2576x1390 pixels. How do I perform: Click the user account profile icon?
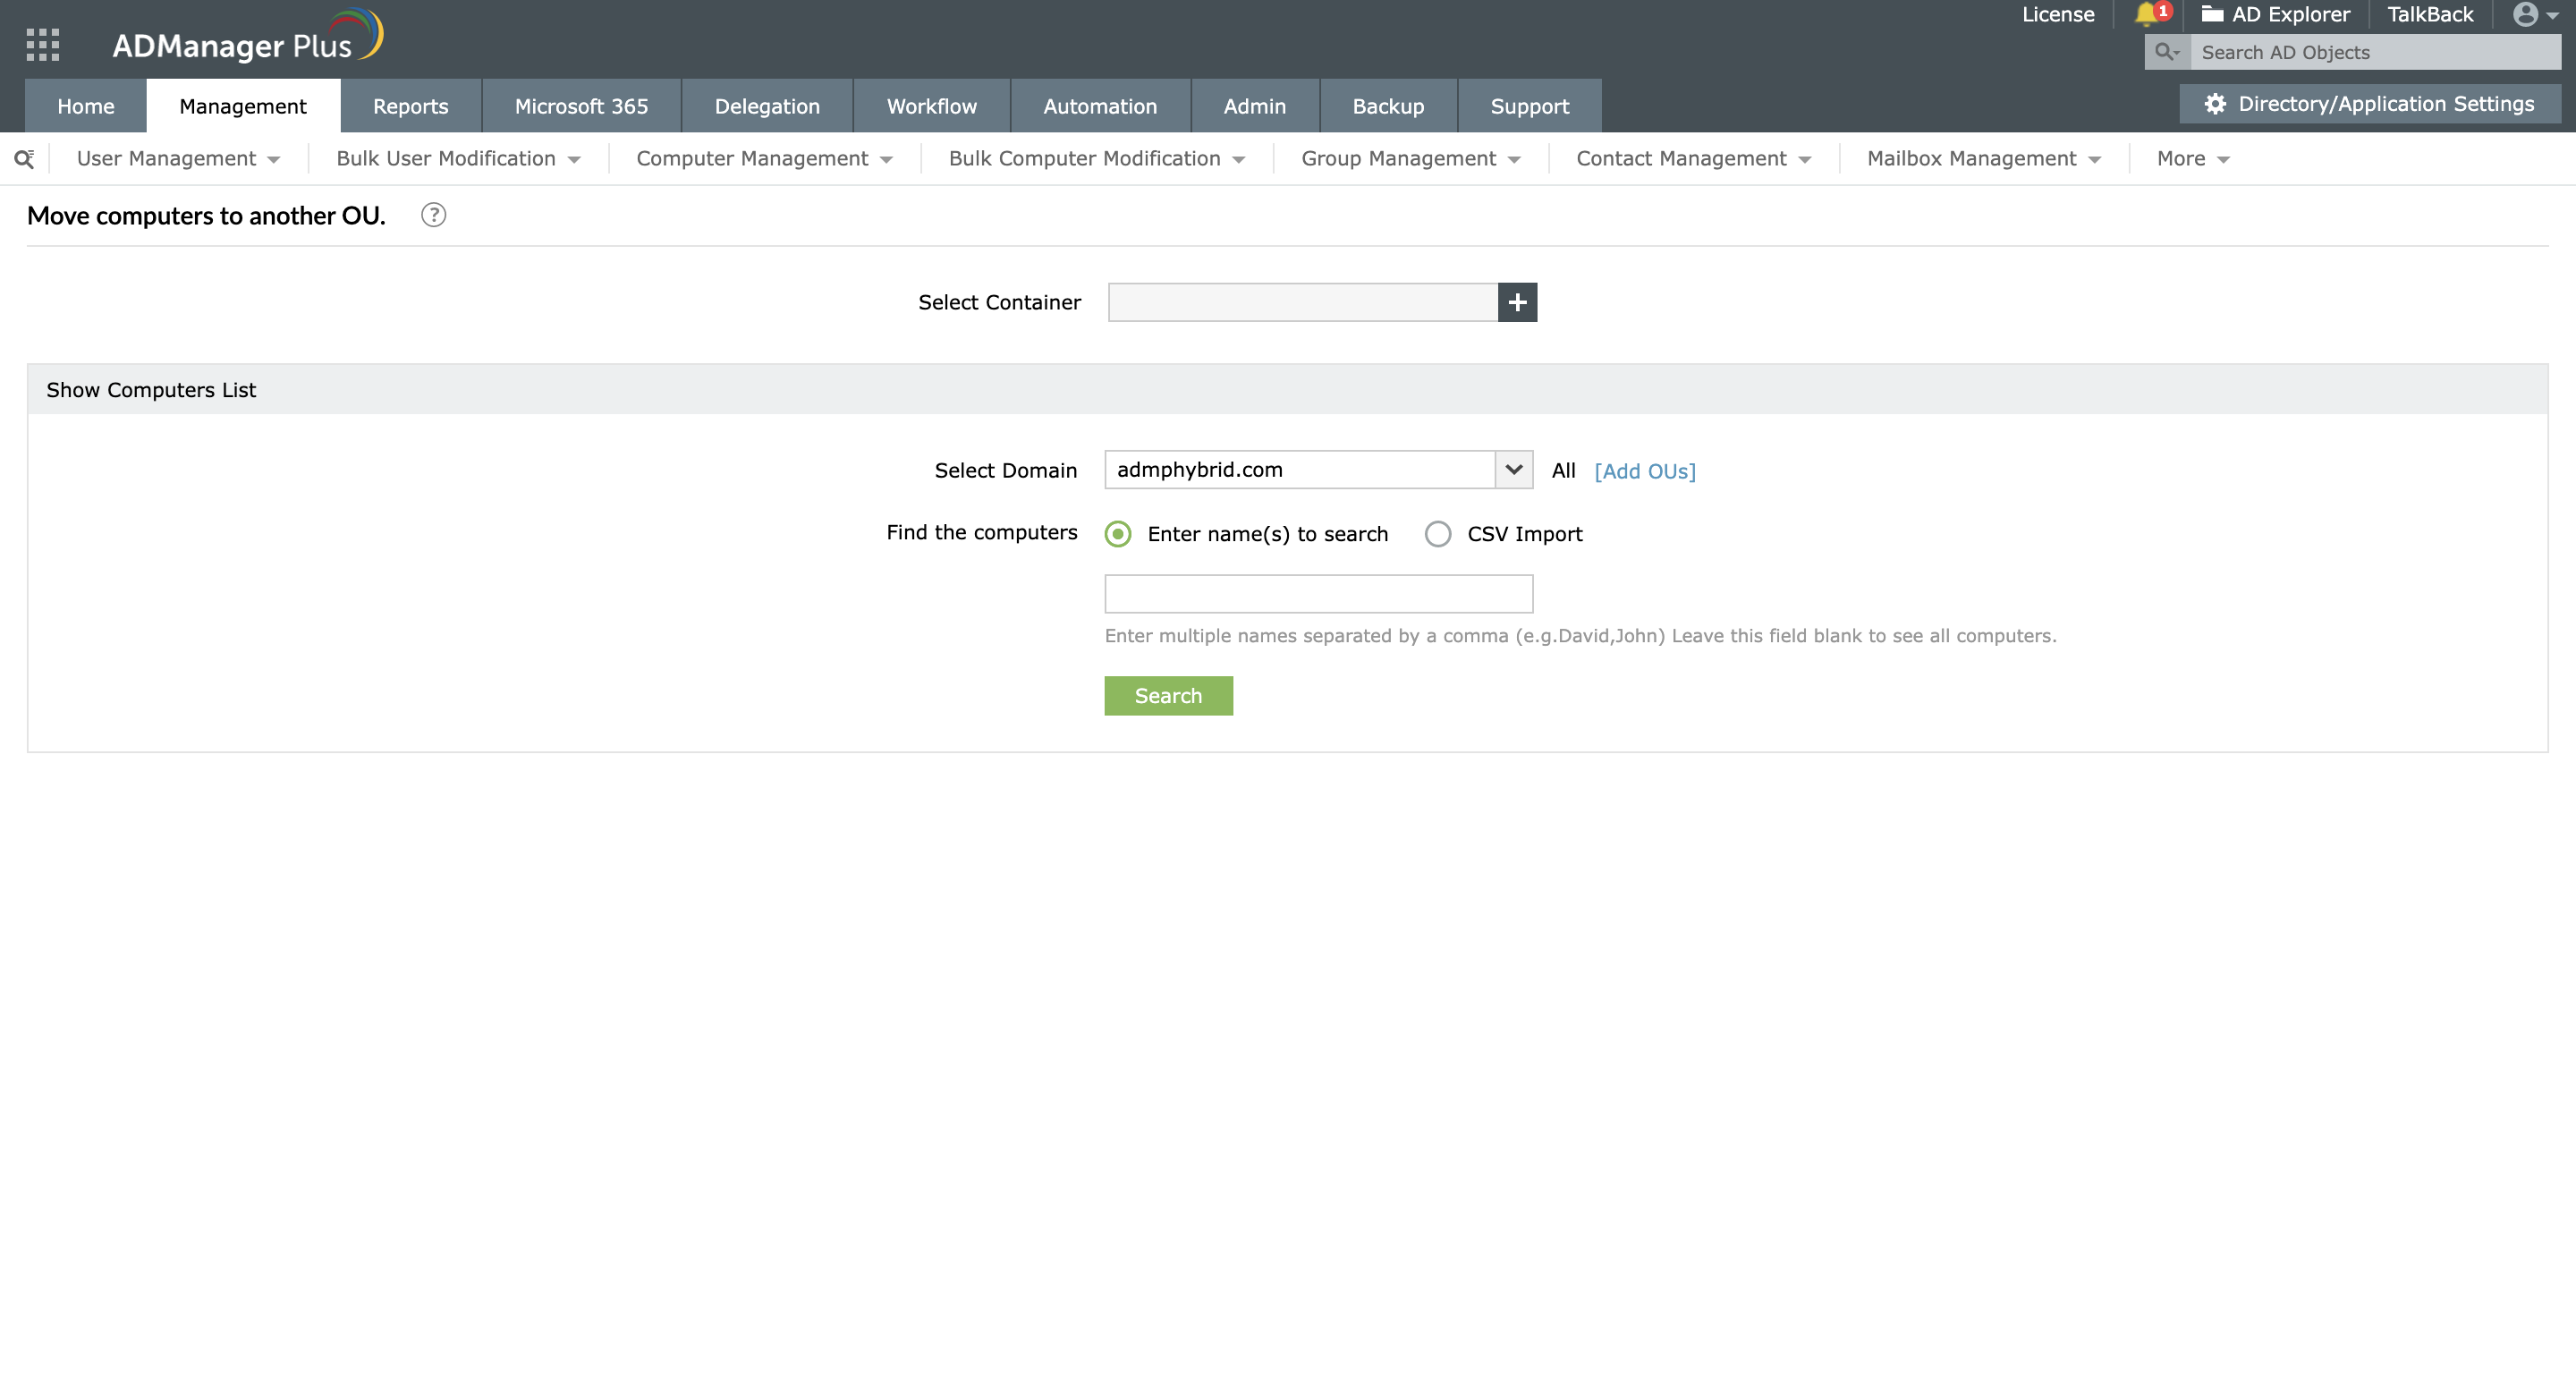(x=2525, y=14)
